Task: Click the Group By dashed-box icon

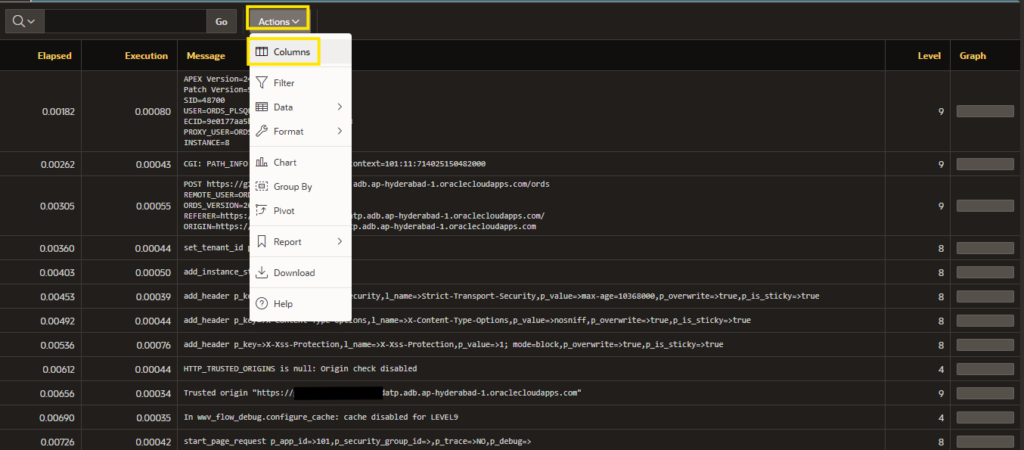Action: click(x=261, y=187)
